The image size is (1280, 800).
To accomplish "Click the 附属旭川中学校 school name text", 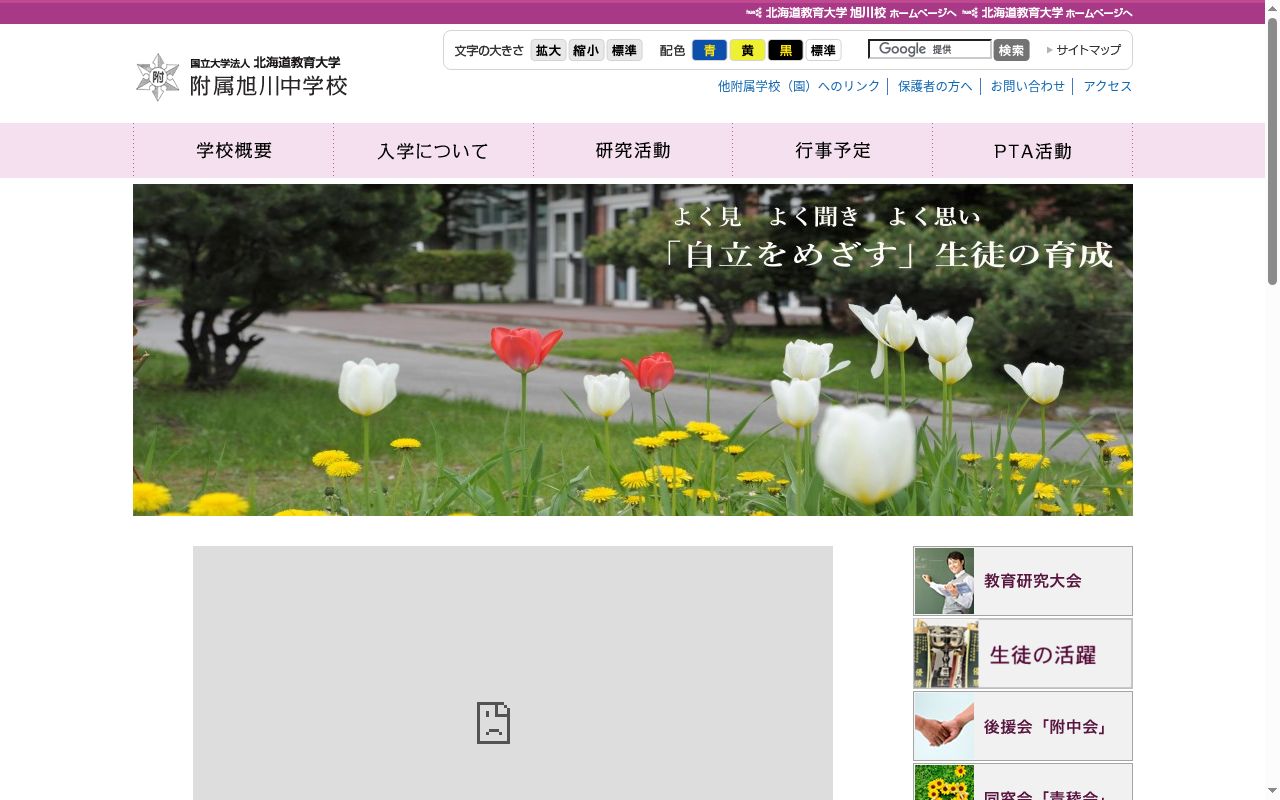I will coord(269,86).
